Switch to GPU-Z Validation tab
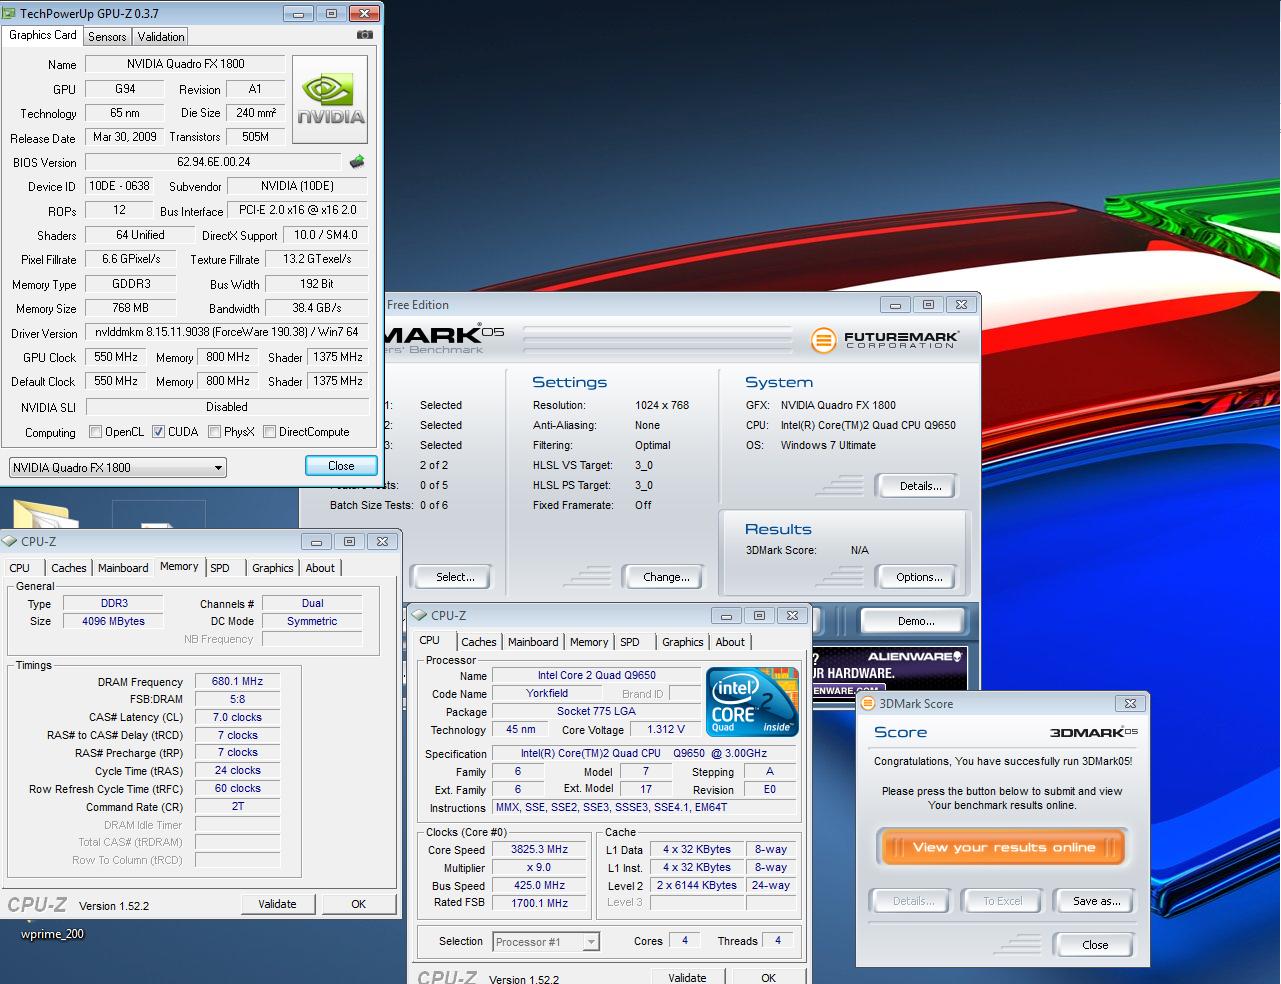This screenshot has width=1281, height=984. [x=161, y=37]
